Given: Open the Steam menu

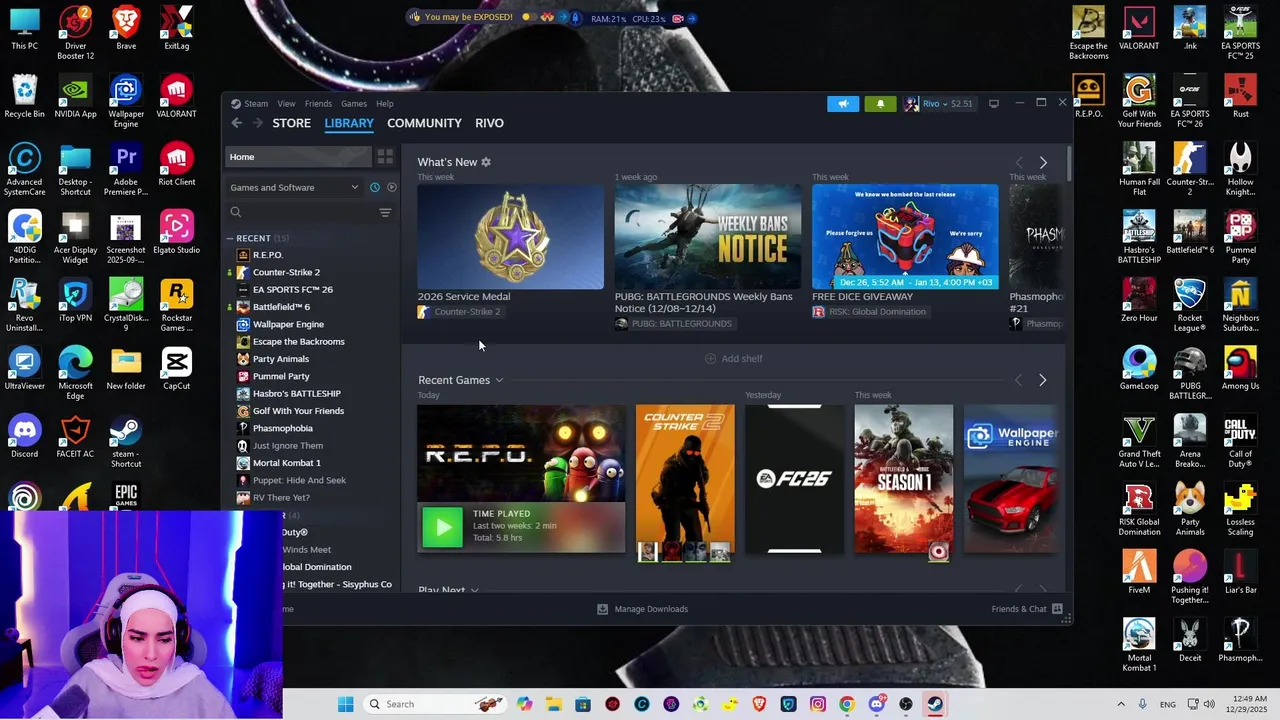Looking at the screenshot, I should pos(256,103).
